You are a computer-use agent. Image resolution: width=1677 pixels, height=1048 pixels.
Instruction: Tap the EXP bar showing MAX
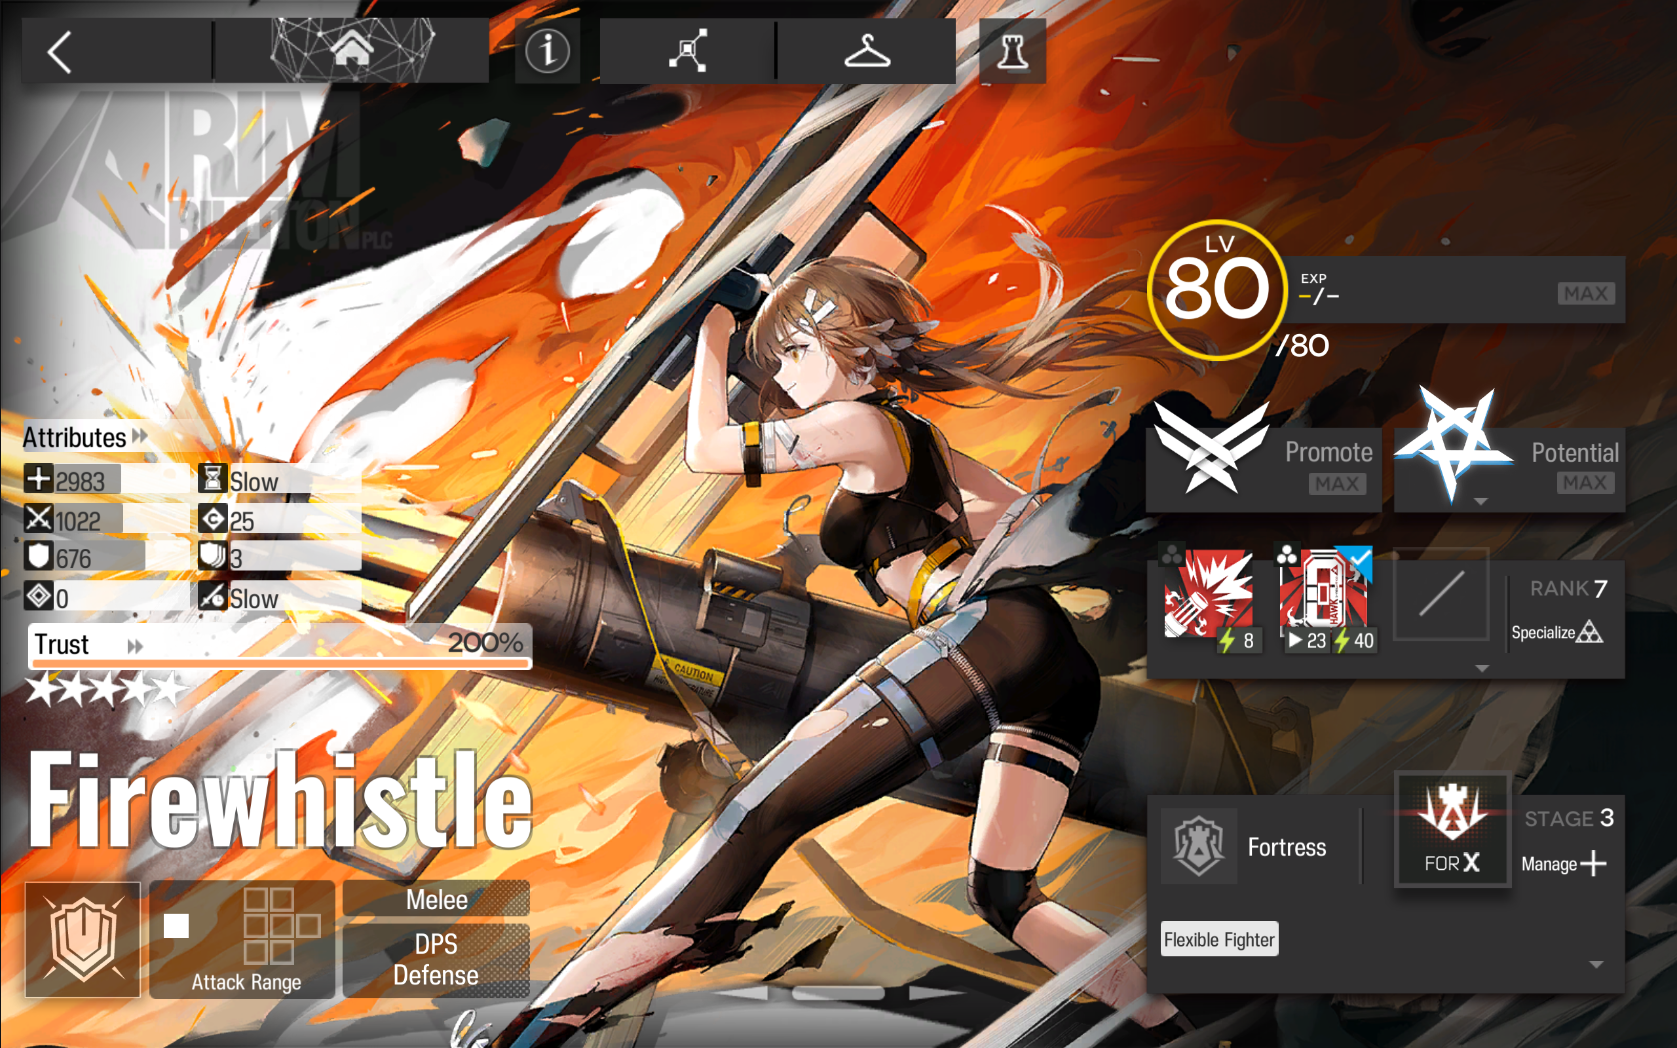[1455, 290]
